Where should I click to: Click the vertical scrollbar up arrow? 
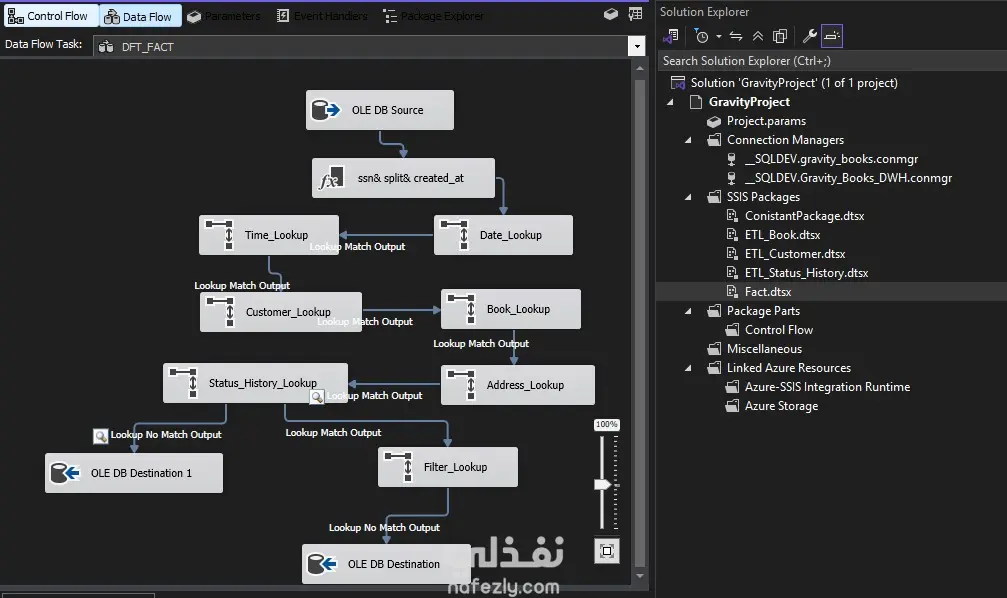(x=640, y=67)
